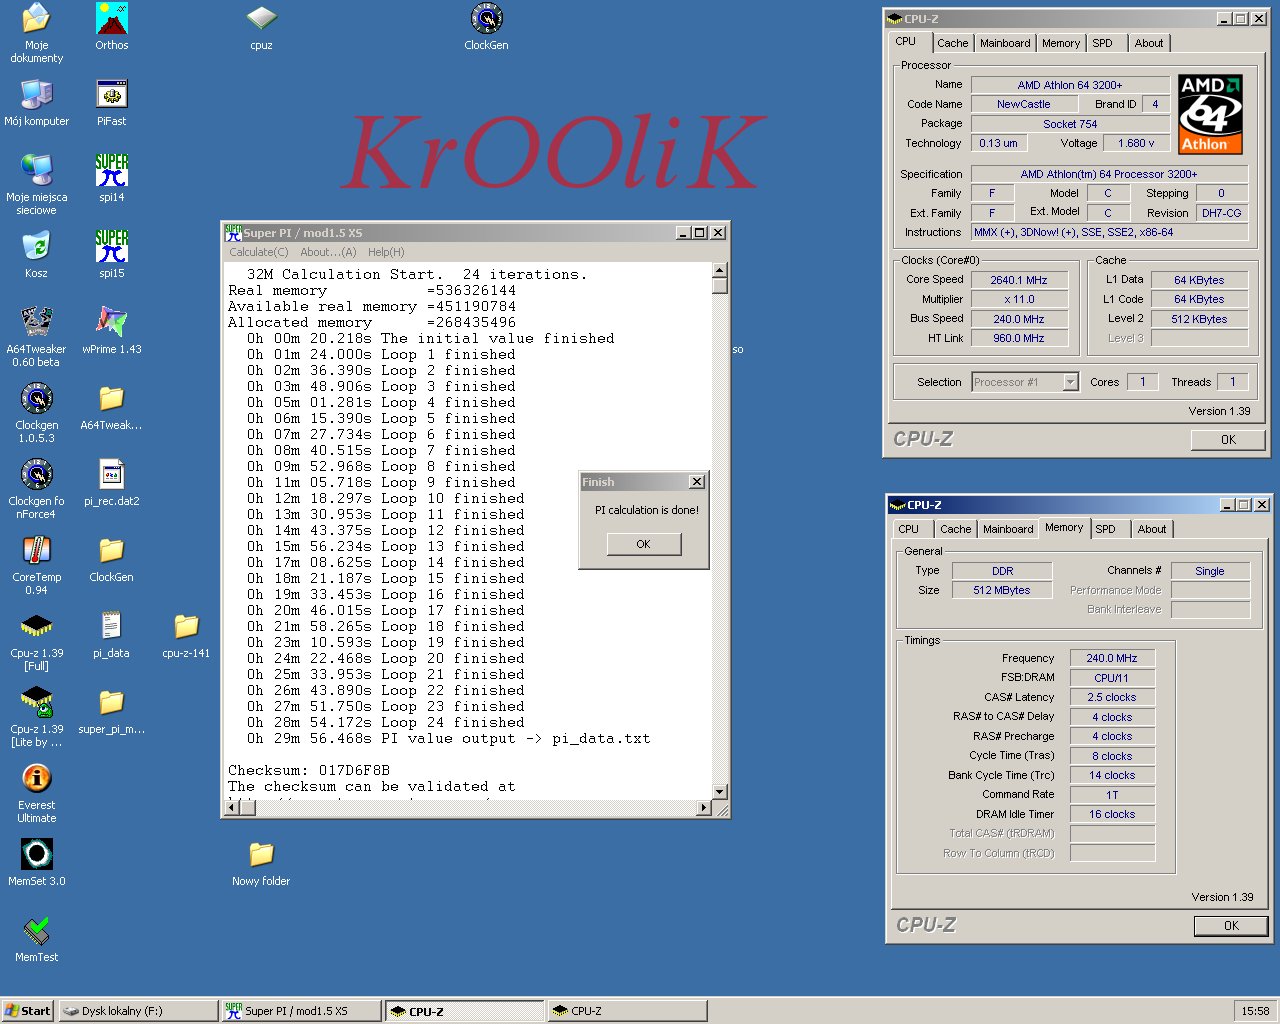Viewport: 1280px width, 1024px height.
Task: Click the Voltage 1.680 v field
Action: (1136, 143)
